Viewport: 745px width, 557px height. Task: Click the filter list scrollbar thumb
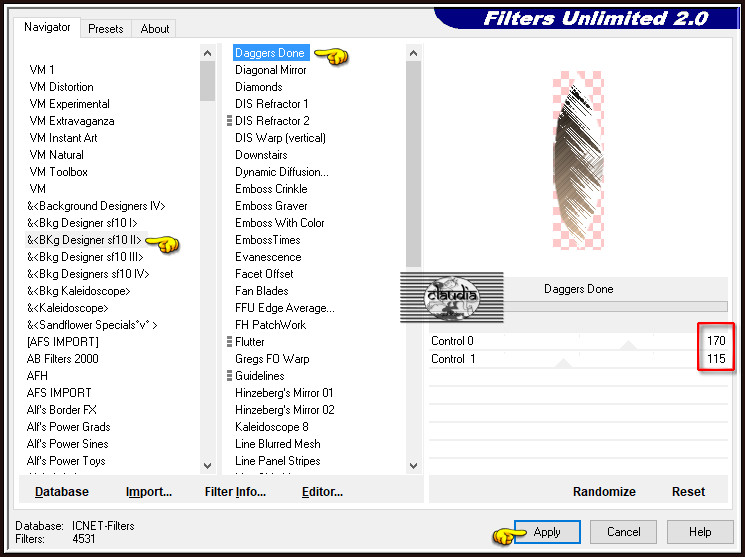413,164
